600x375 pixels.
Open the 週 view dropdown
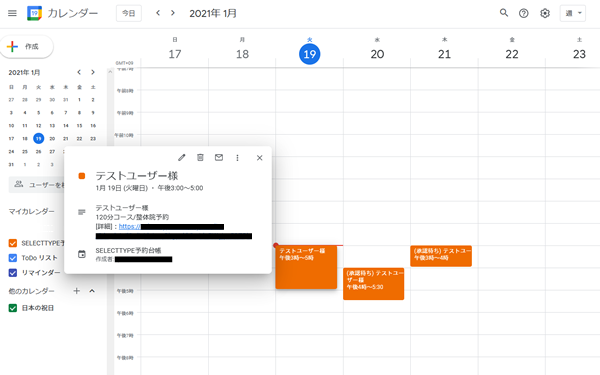[x=573, y=13]
